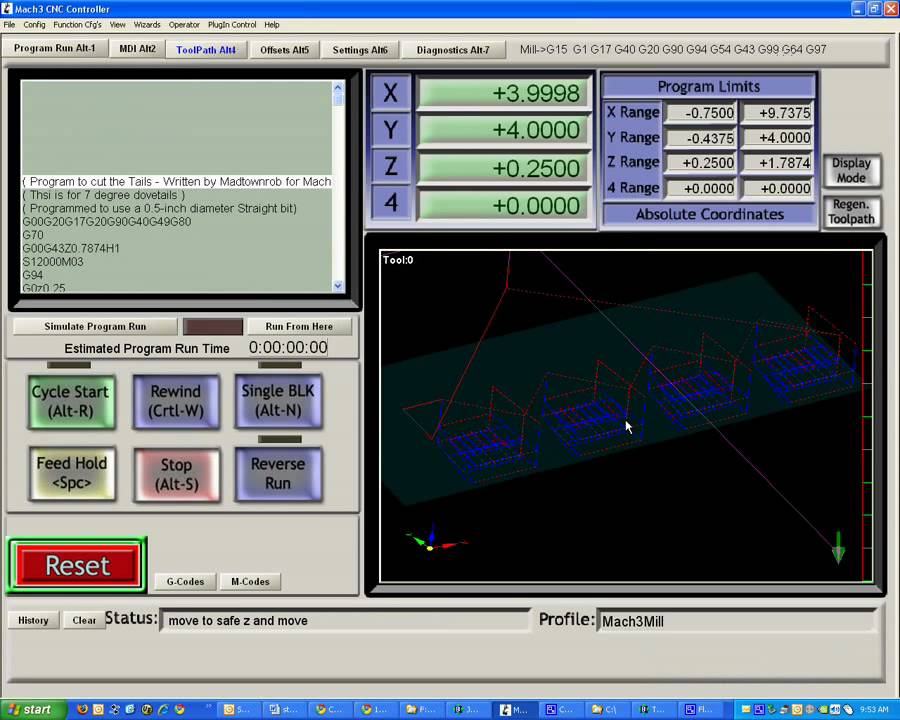Click Z Range maximum +1.7874
This screenshot has height=720, width=900.
777,162
